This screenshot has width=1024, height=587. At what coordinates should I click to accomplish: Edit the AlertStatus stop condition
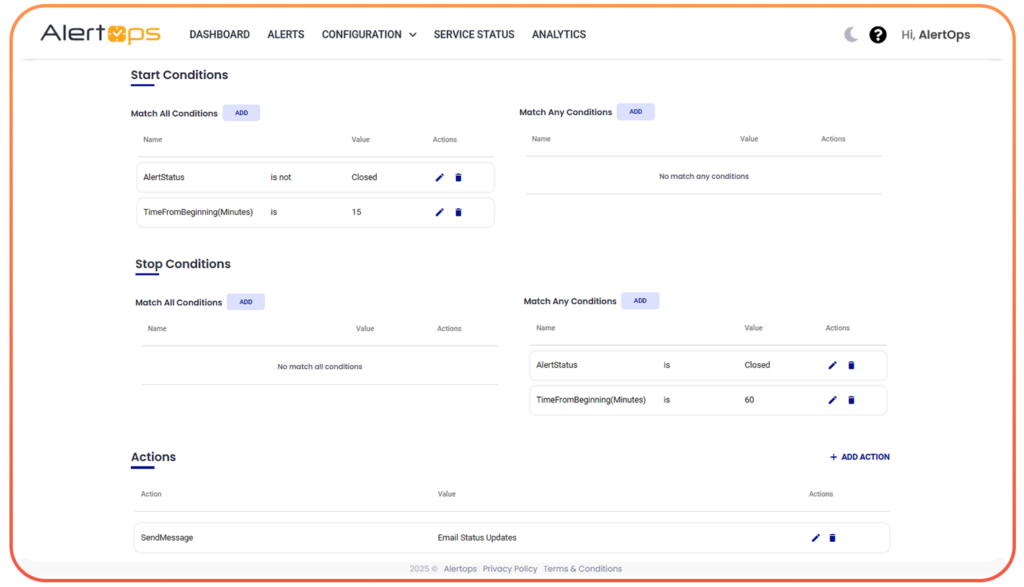832,365
